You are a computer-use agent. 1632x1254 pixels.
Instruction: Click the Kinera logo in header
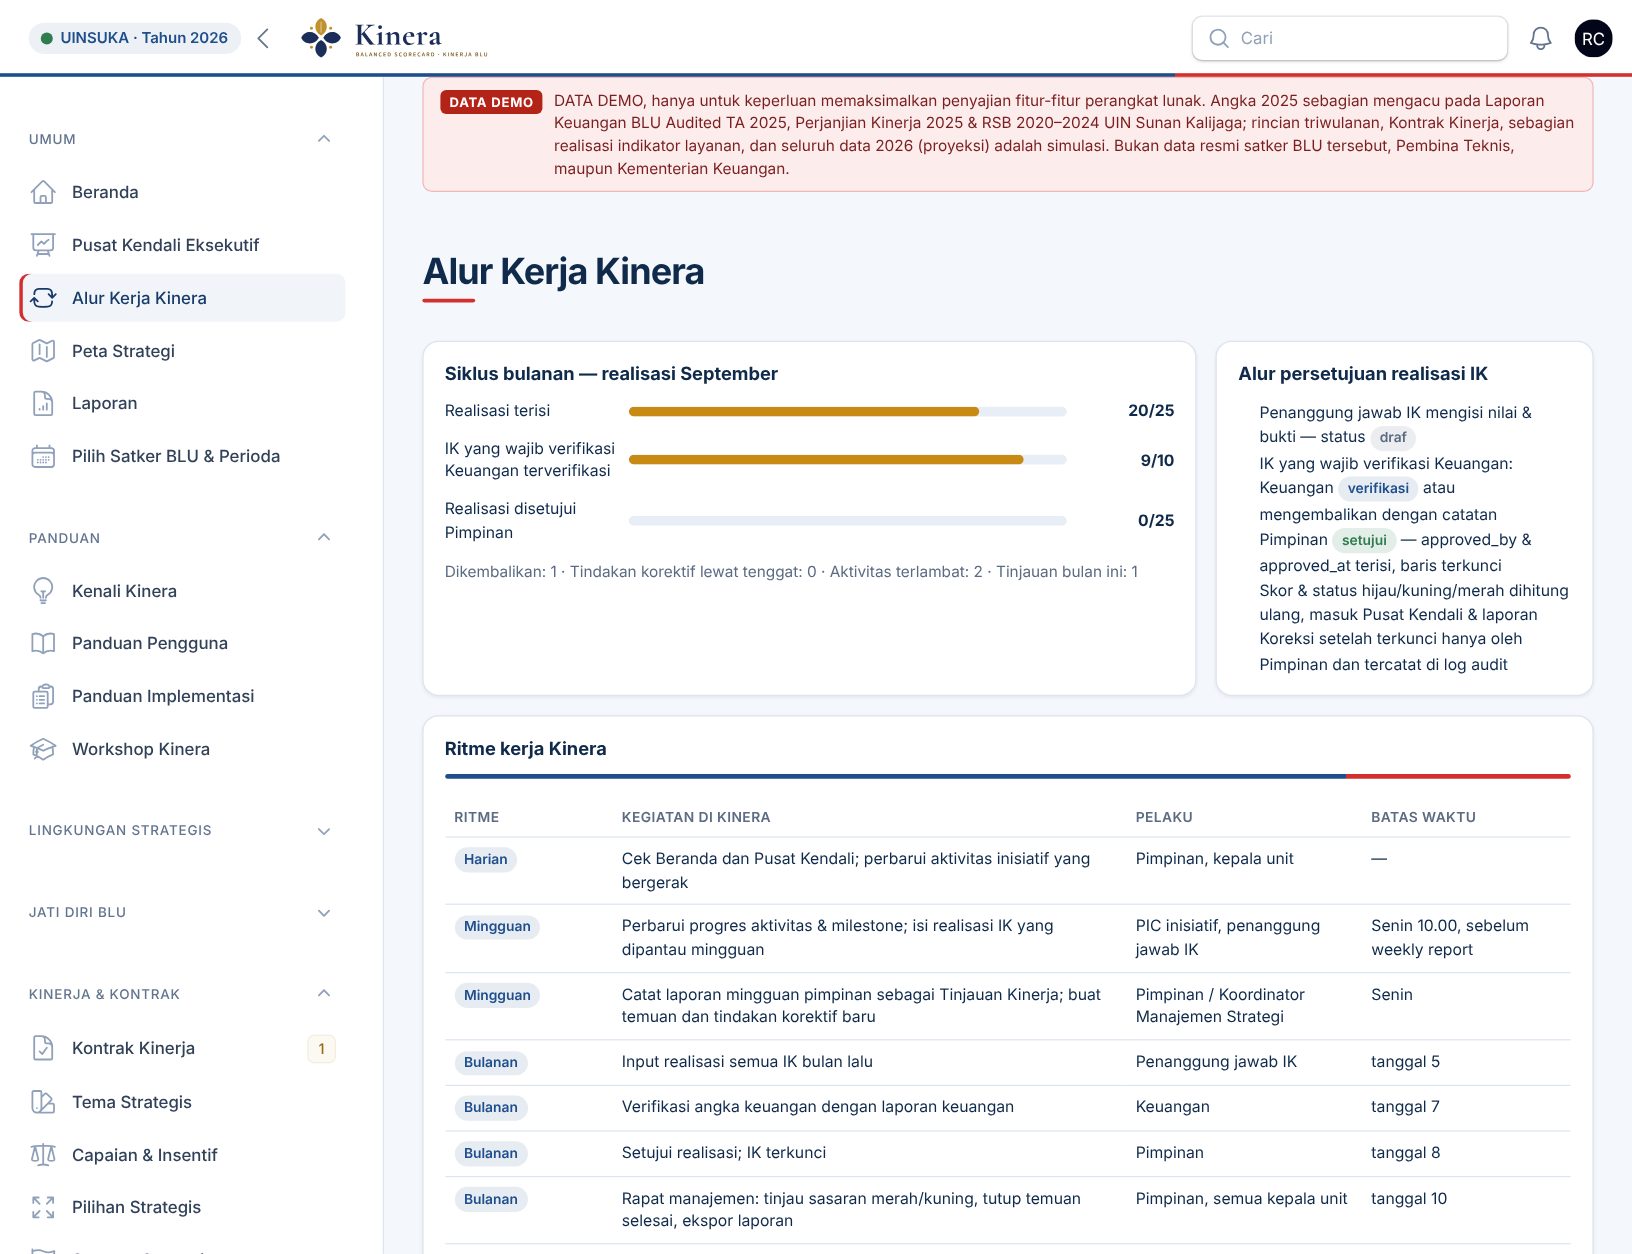coord(394,38)
